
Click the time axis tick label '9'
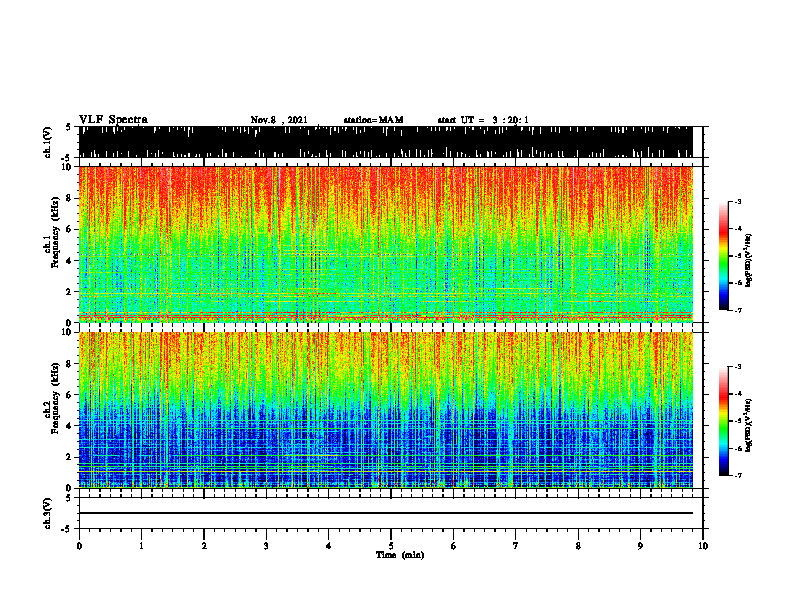pyautogui.click(x=640, y=546)
